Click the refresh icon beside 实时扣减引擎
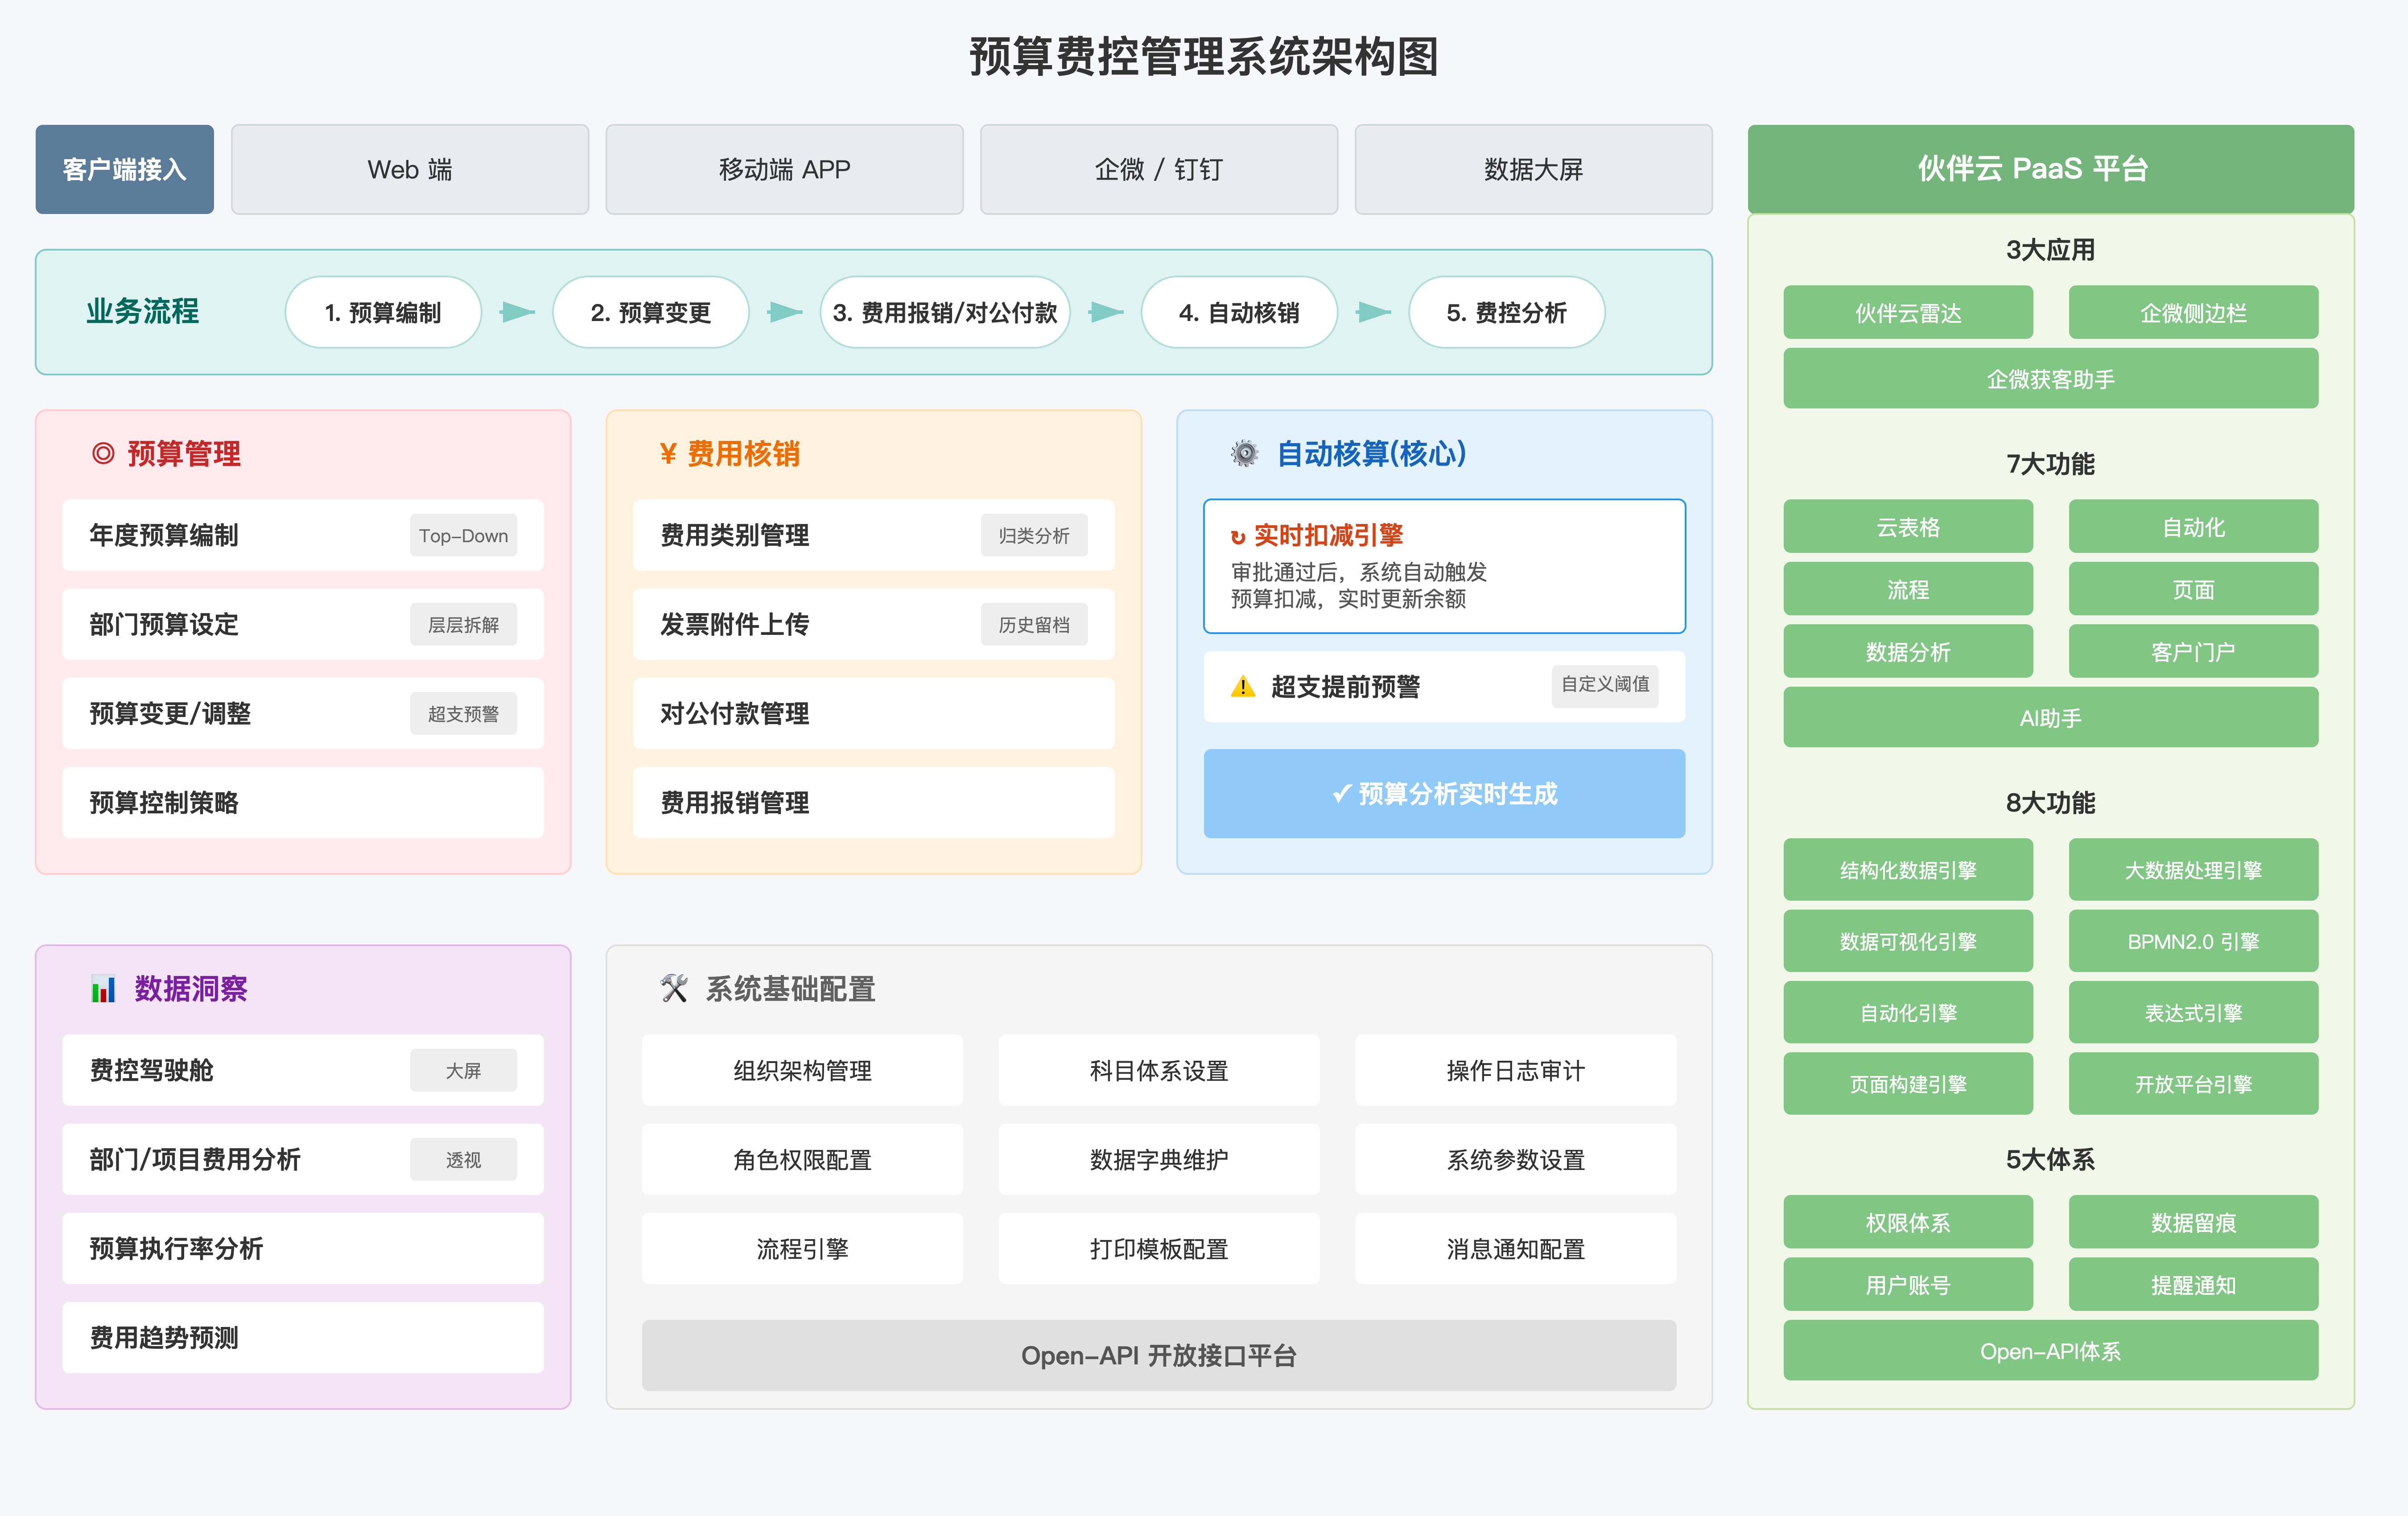2408x1516 pixels. [1238, 537]
